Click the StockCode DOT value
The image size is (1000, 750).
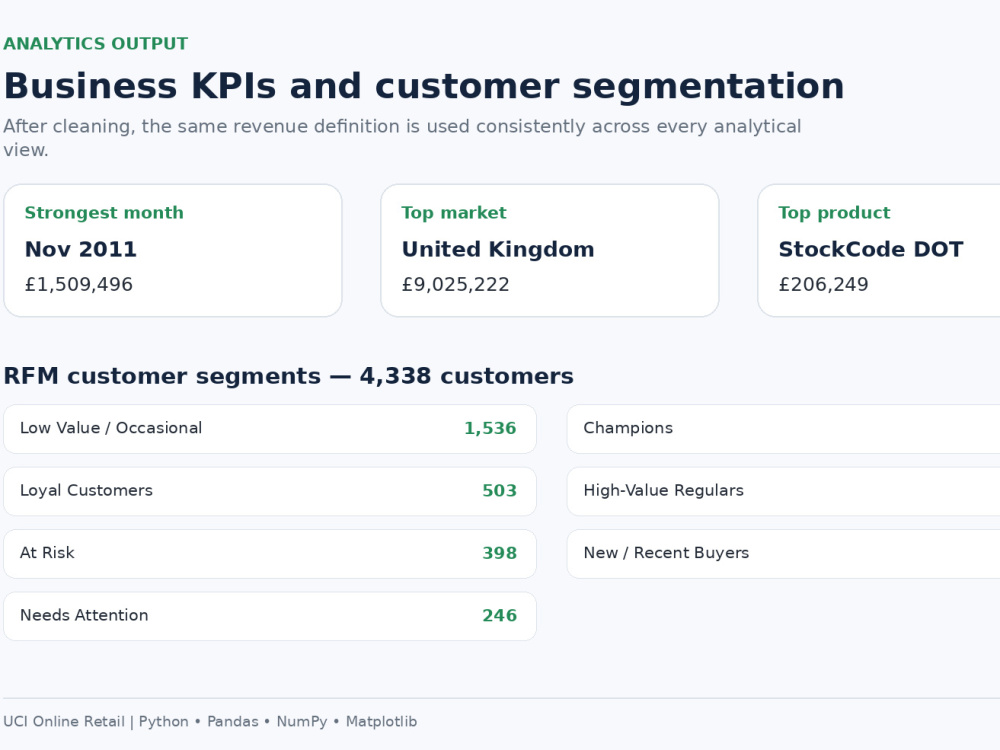tap(871, 249)
